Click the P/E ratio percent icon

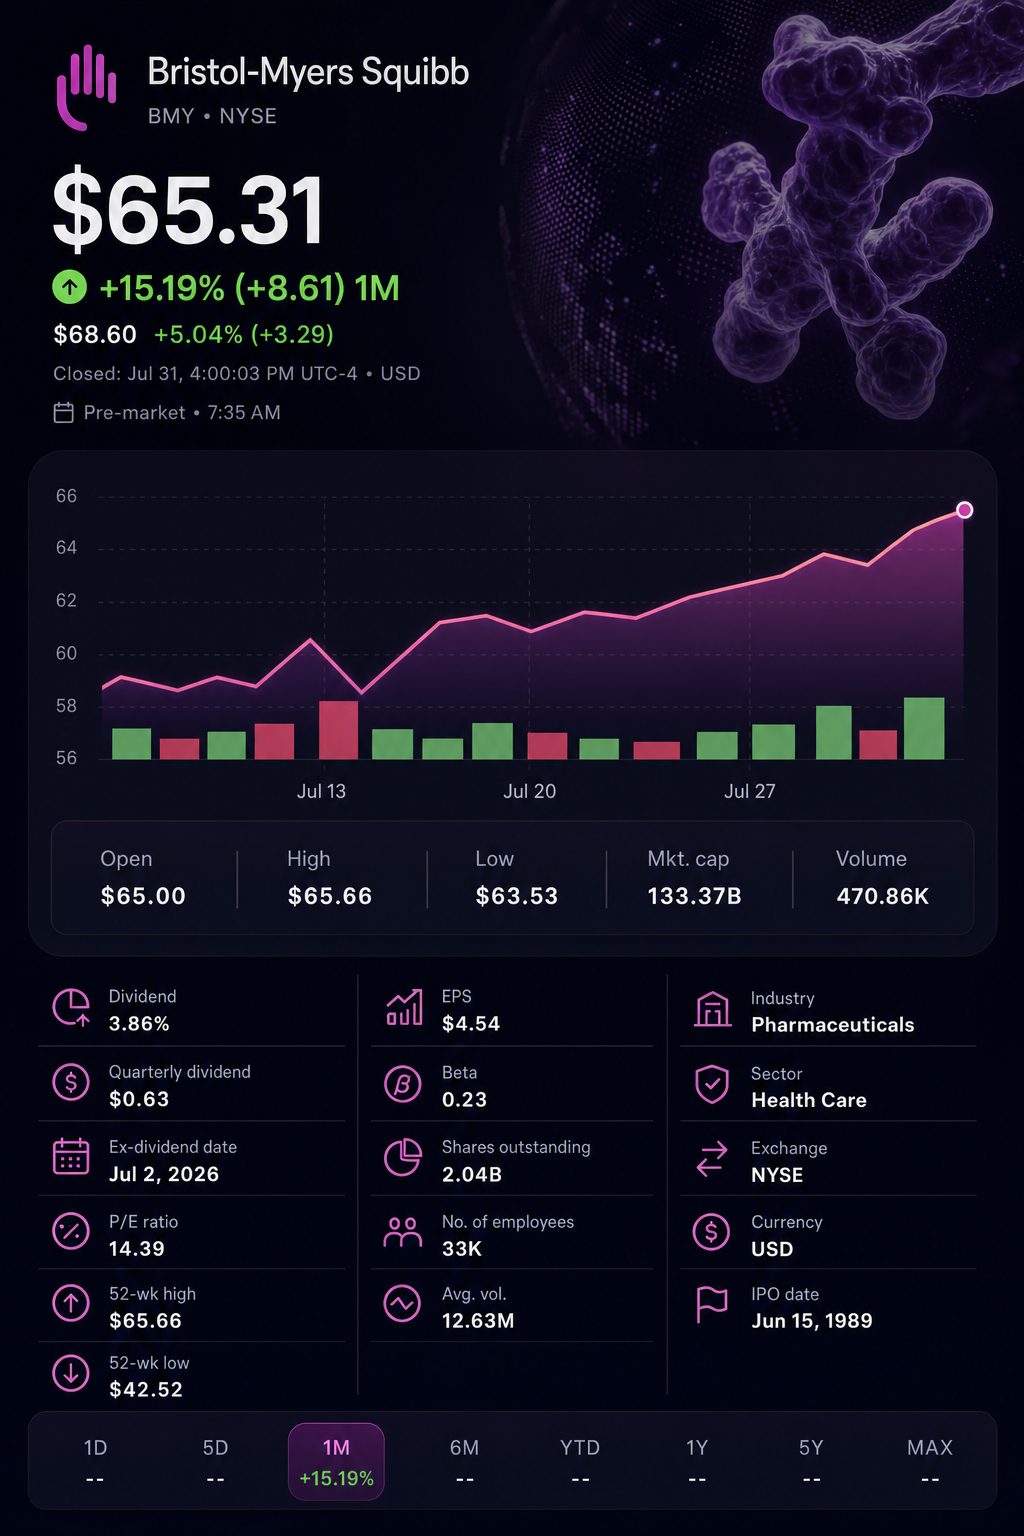pyautogui.click(x=71, y=1231)
